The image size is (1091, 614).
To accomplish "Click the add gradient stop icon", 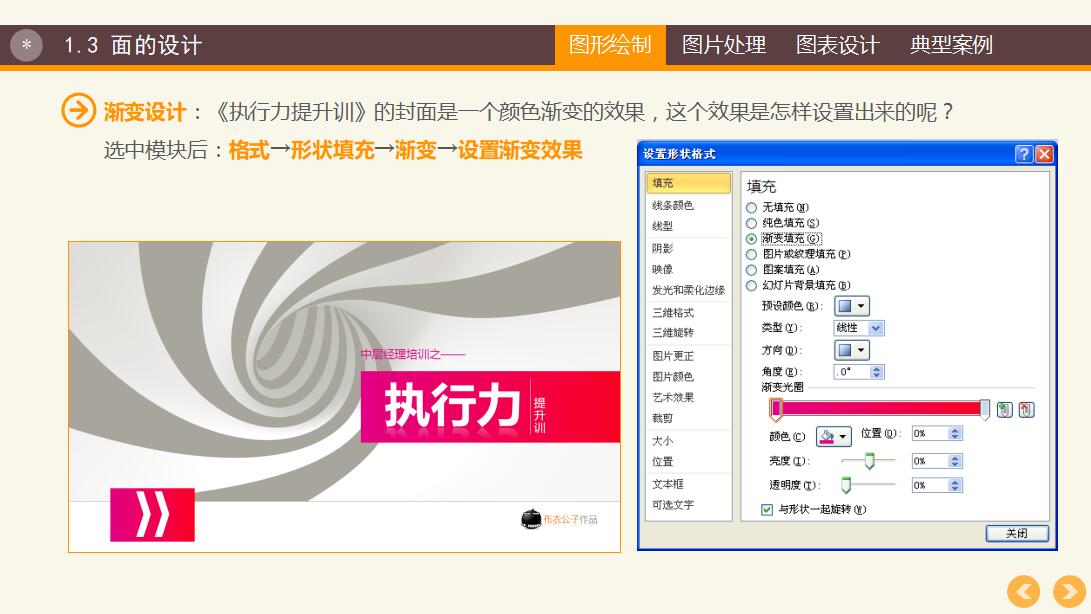I will [x=1005, y=410].
